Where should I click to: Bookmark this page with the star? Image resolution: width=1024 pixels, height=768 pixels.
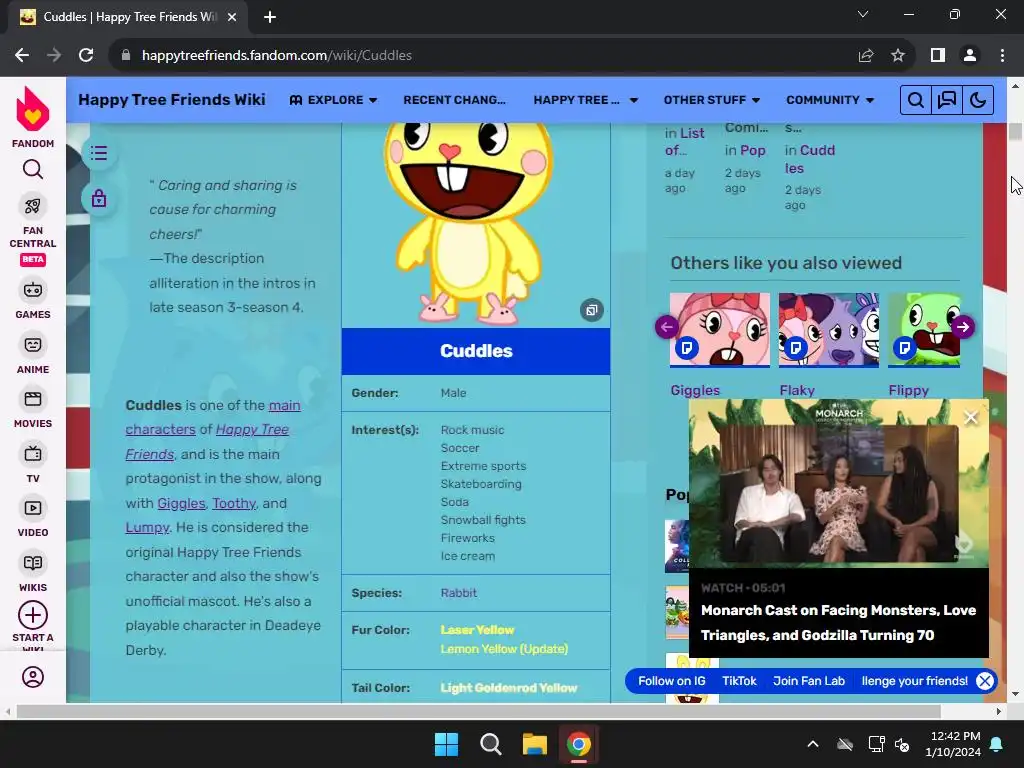[898, 56]
